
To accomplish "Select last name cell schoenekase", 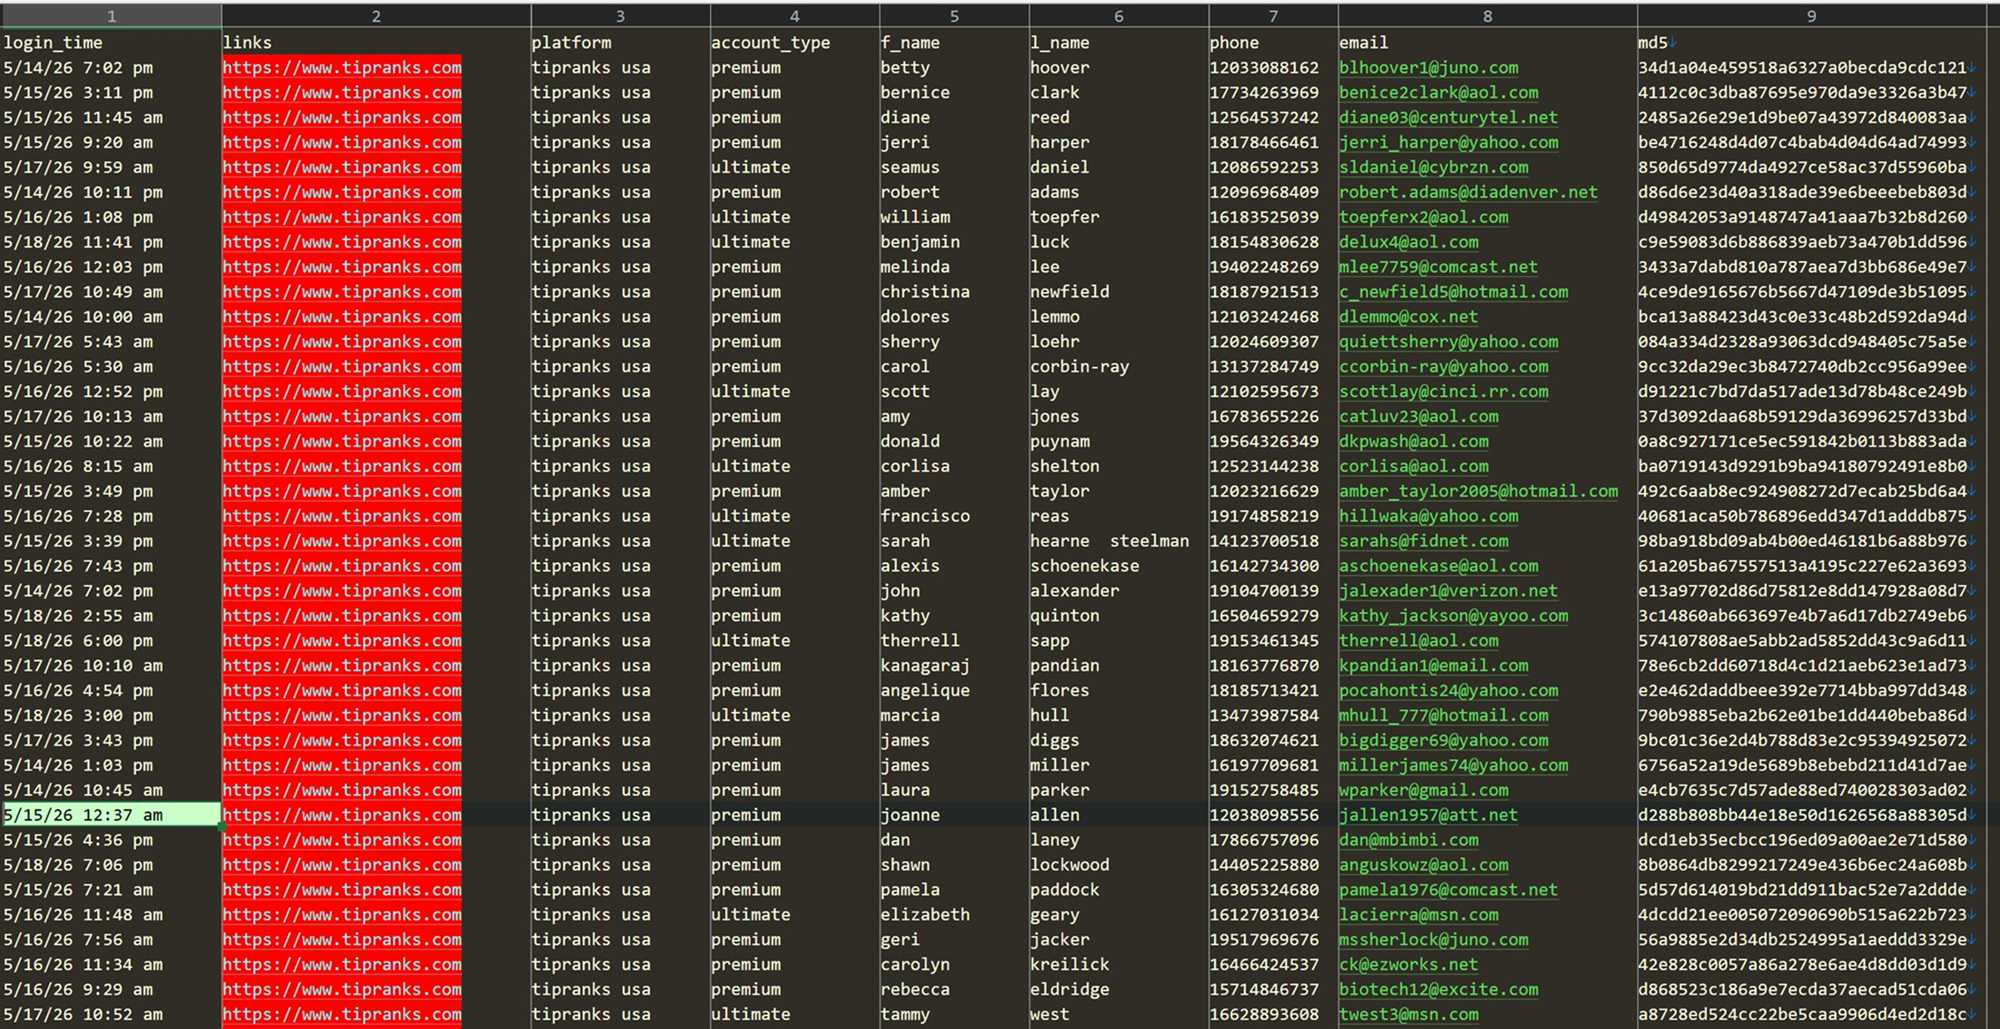I will pyautogui.click(x=1085, y=566).
